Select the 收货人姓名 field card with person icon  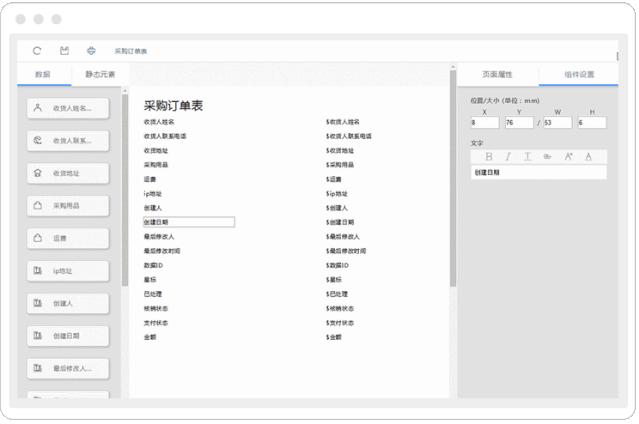pyautogui.click(x=68, y=108)
